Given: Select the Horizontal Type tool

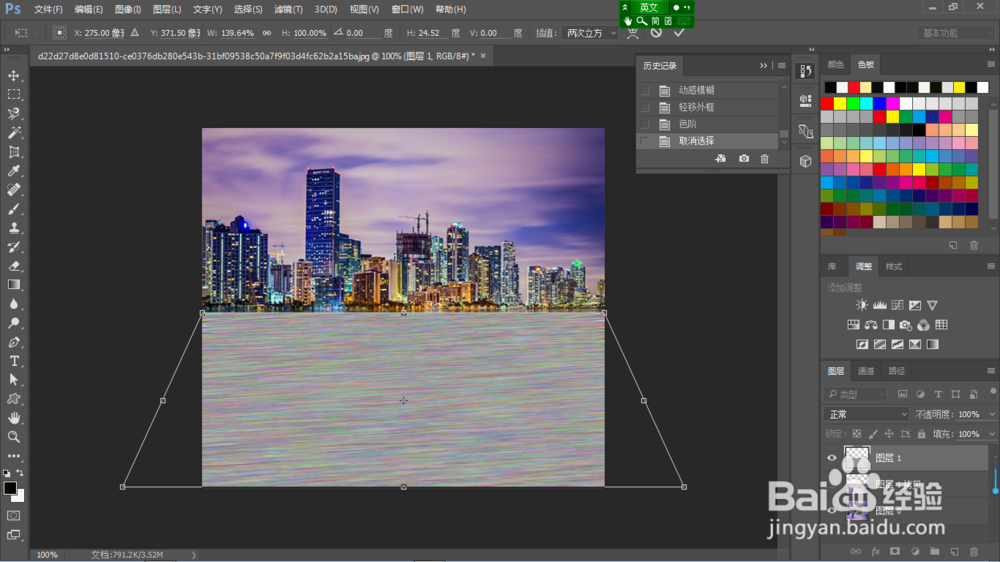Looking at the screenshot, I should point(13,361).
